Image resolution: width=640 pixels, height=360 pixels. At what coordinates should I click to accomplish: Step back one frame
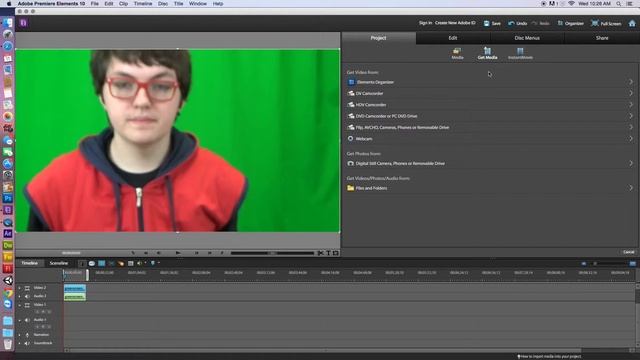(159, 253)
